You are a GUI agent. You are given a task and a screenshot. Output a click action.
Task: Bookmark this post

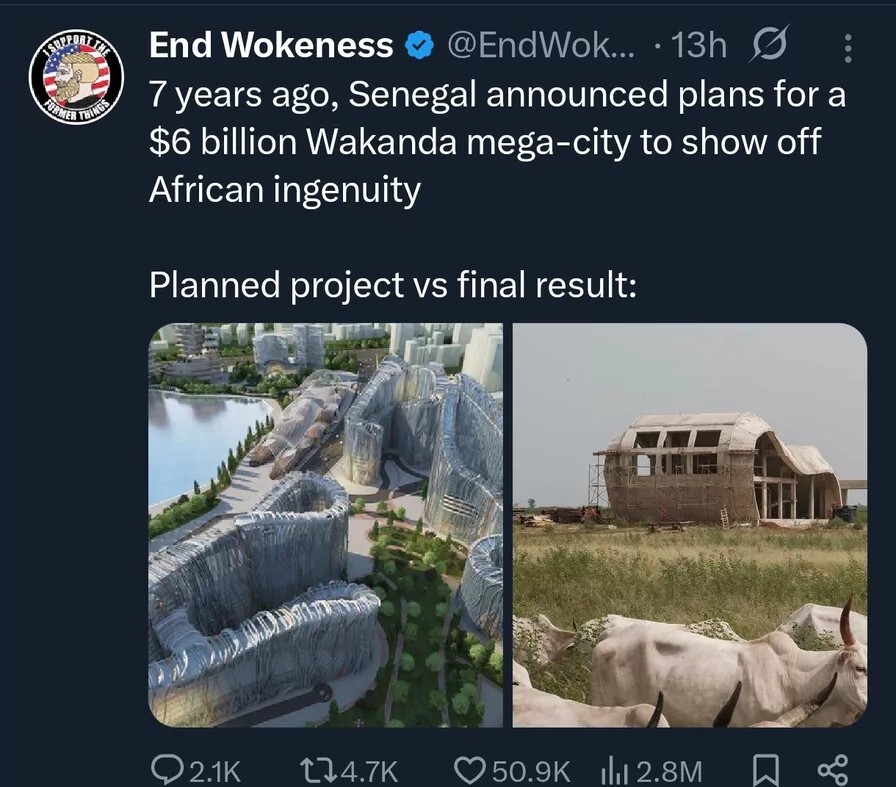[x=765, y=770]
